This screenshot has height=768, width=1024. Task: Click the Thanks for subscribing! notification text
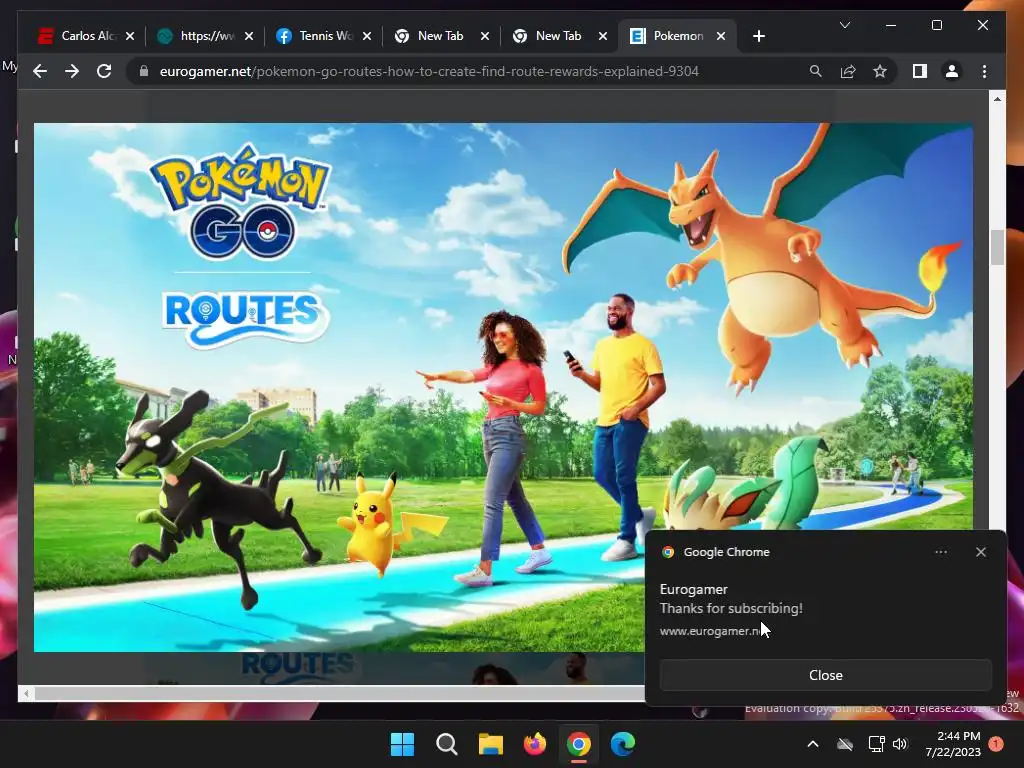click(x=731, y=608)
